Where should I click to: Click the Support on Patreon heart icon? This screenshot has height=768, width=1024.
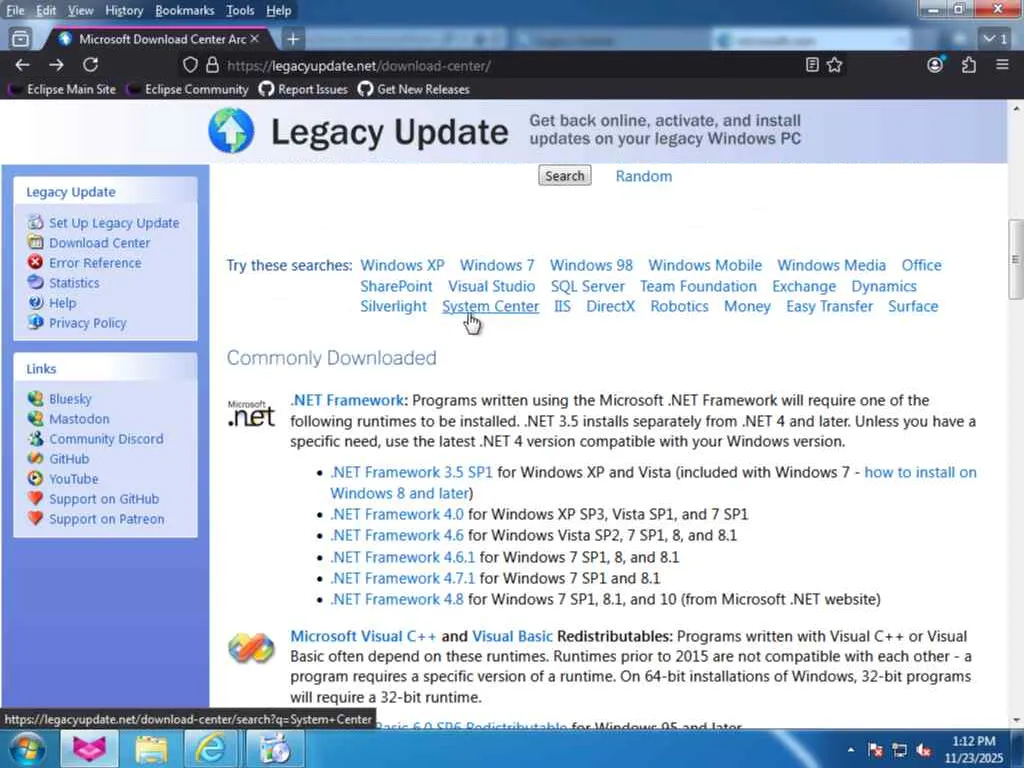point(35,518)
